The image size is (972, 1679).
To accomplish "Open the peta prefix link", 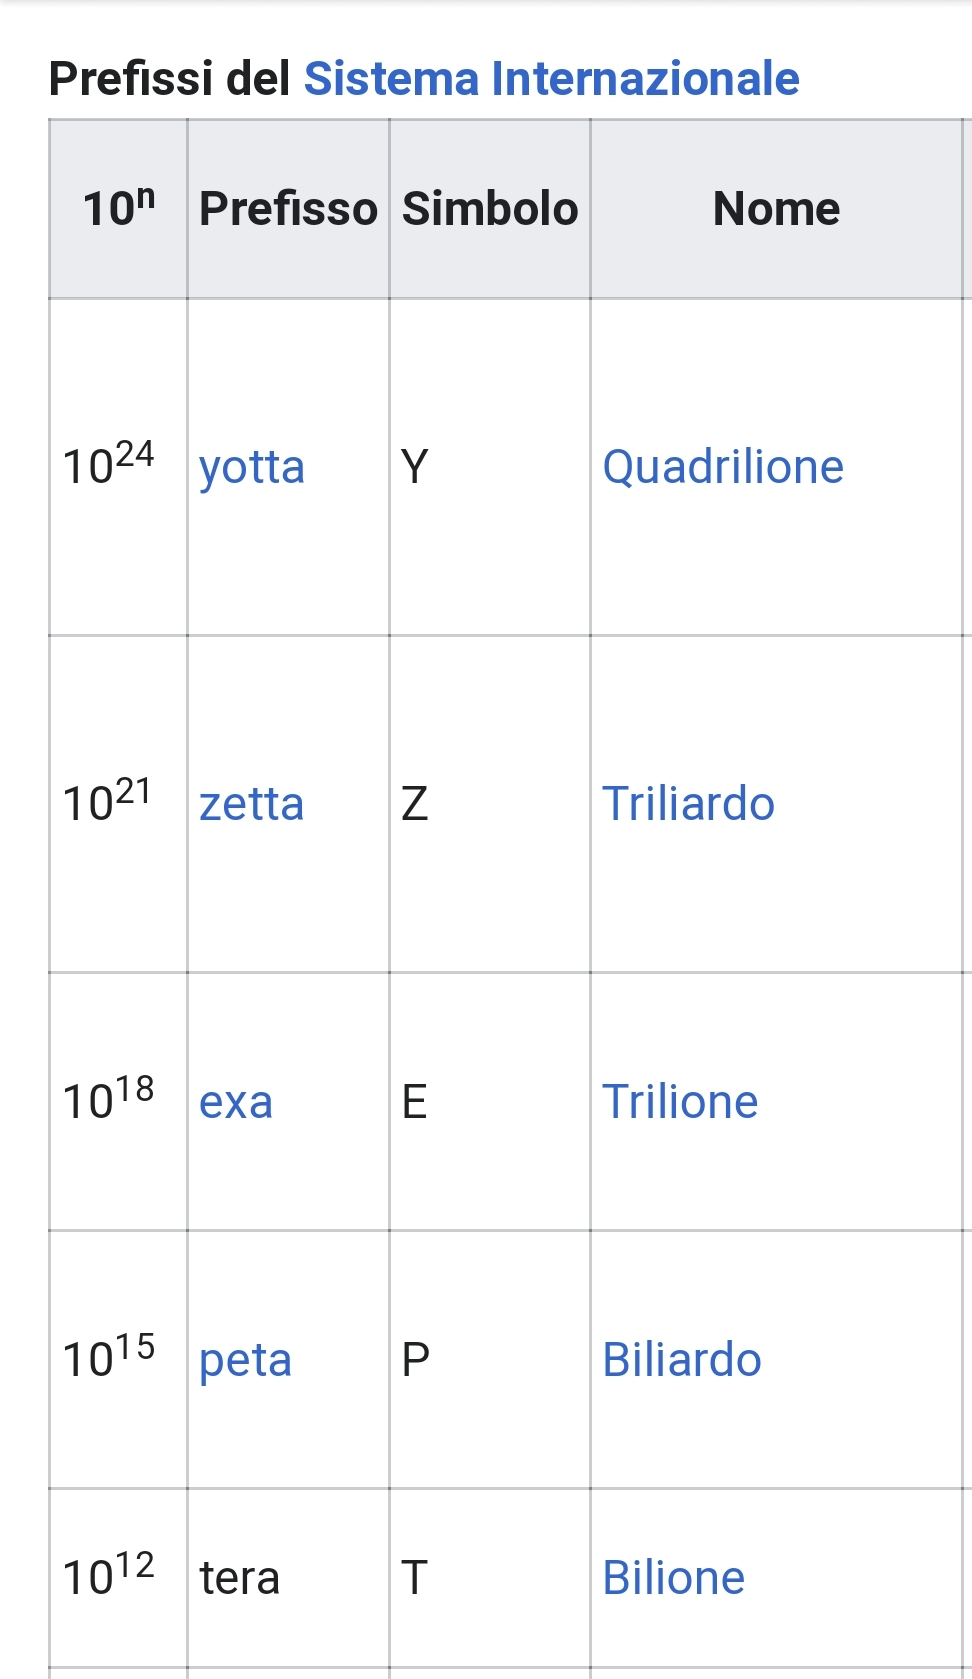I will tap(246, 1360).
